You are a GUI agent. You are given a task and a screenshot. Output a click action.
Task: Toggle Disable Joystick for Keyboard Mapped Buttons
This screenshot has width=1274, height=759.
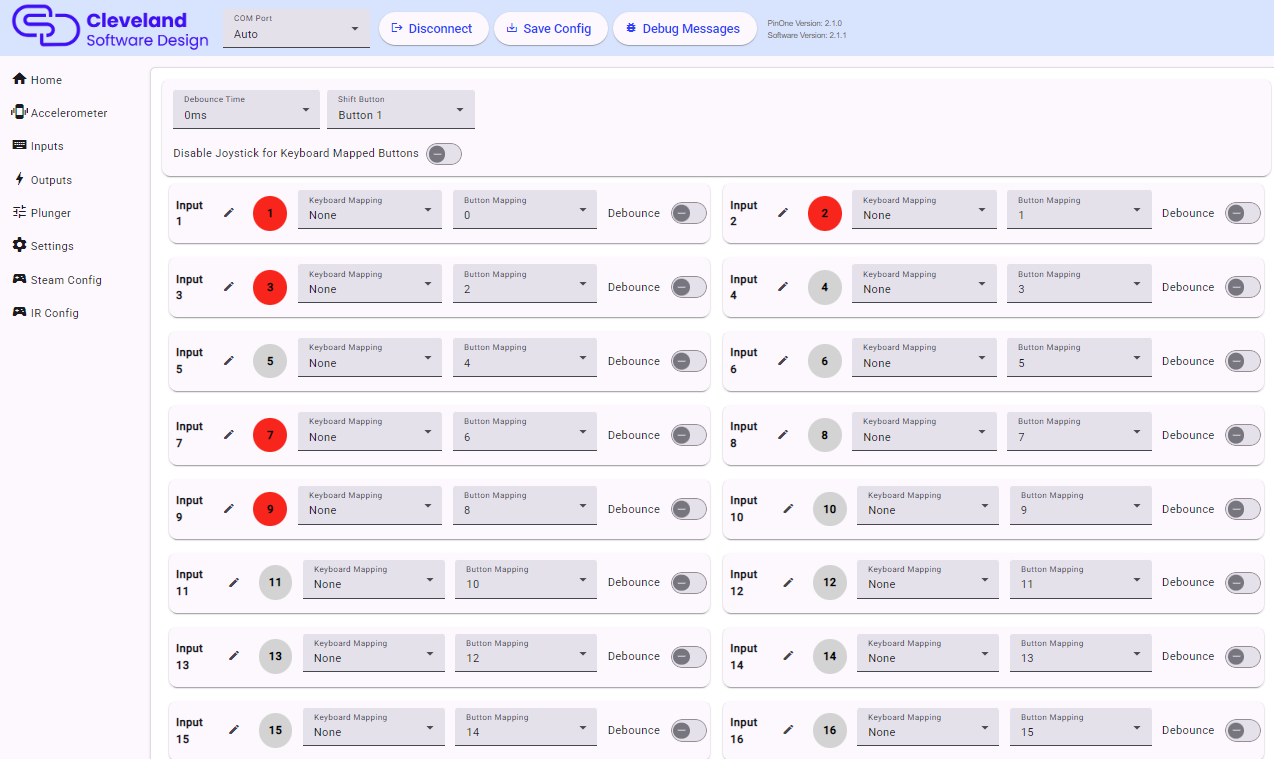tap(443, 154)
